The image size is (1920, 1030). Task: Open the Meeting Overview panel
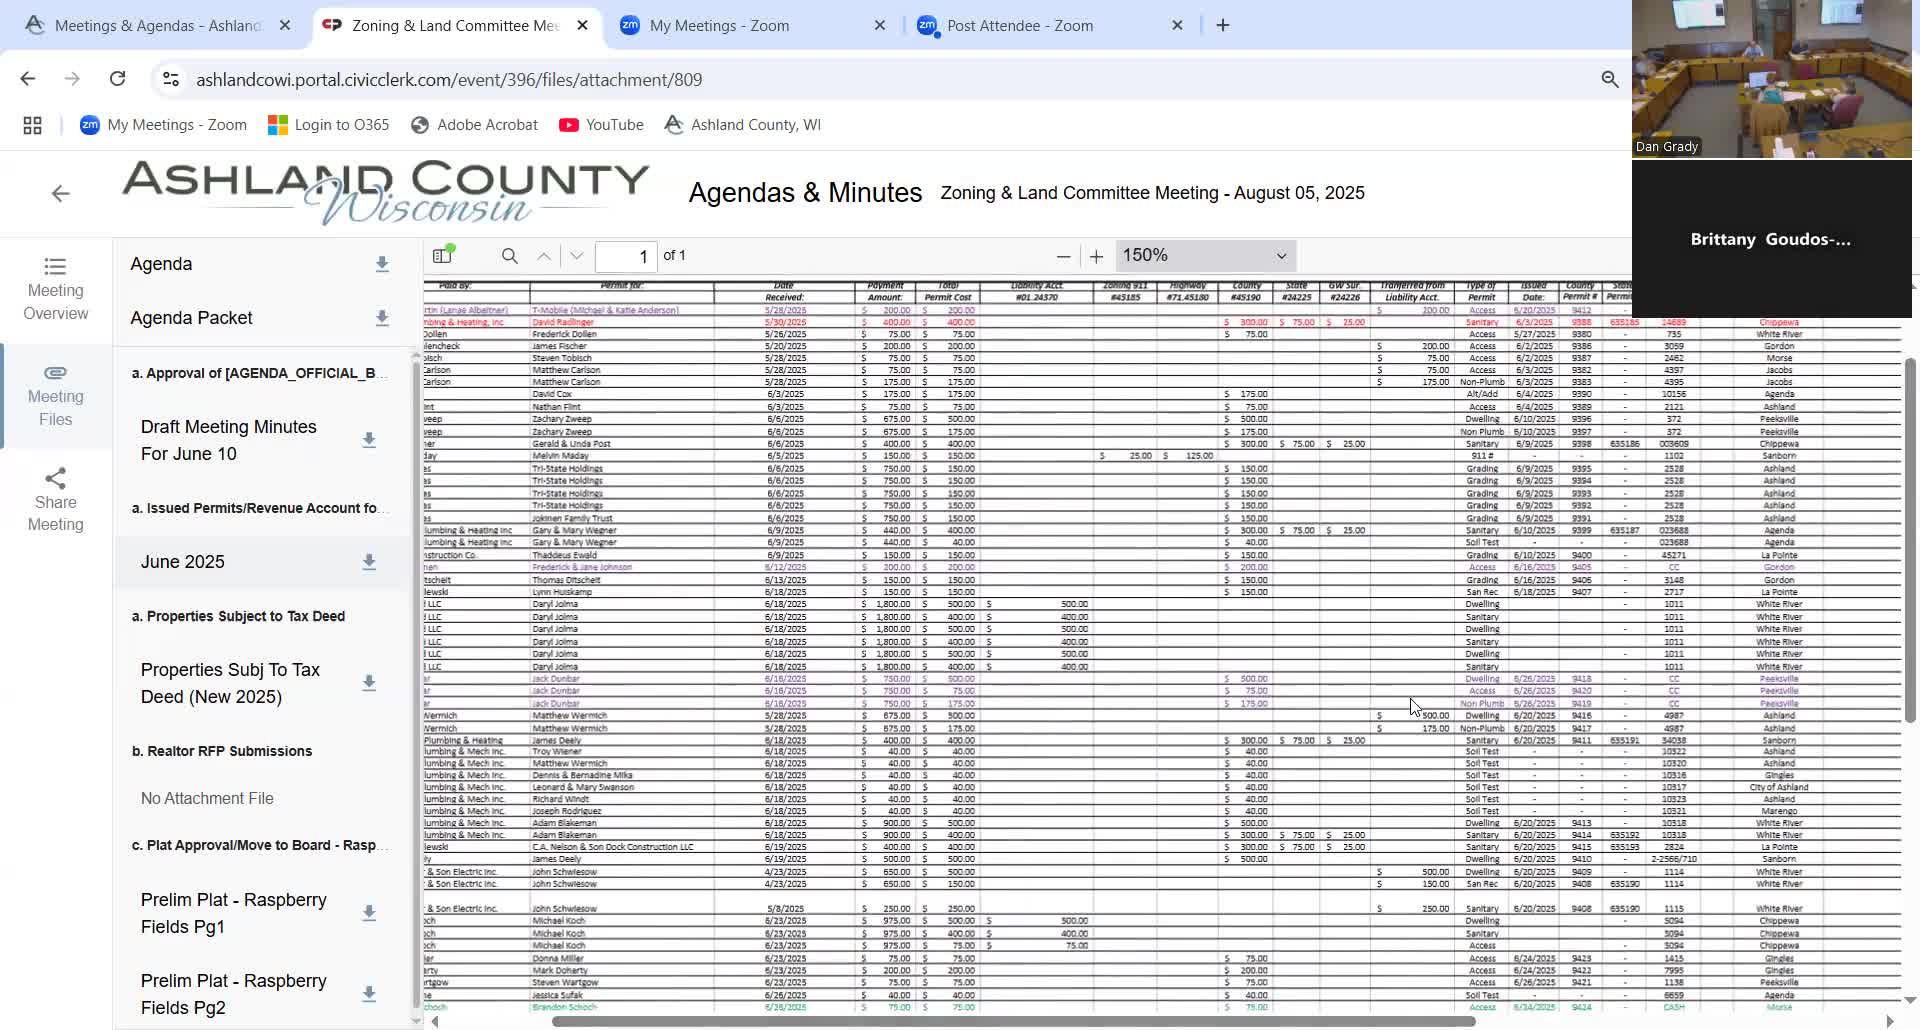[x=55, y=290]
